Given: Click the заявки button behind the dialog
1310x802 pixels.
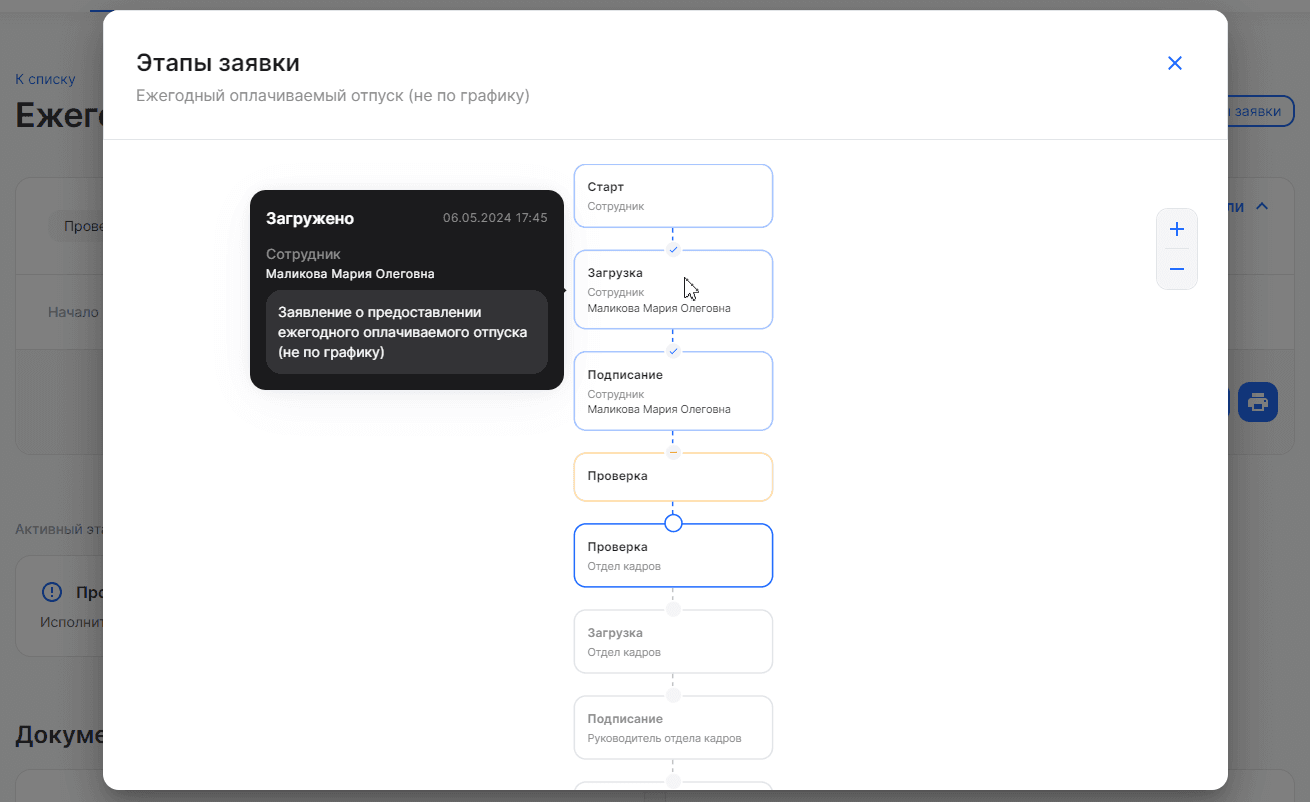Looking at the screenshot, I should pyautogui.click(x=1260, y=111).
